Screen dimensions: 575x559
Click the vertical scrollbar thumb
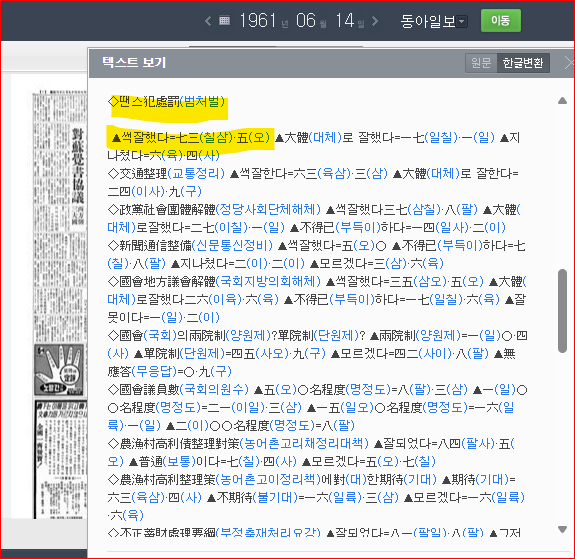[x=562, y=311]
